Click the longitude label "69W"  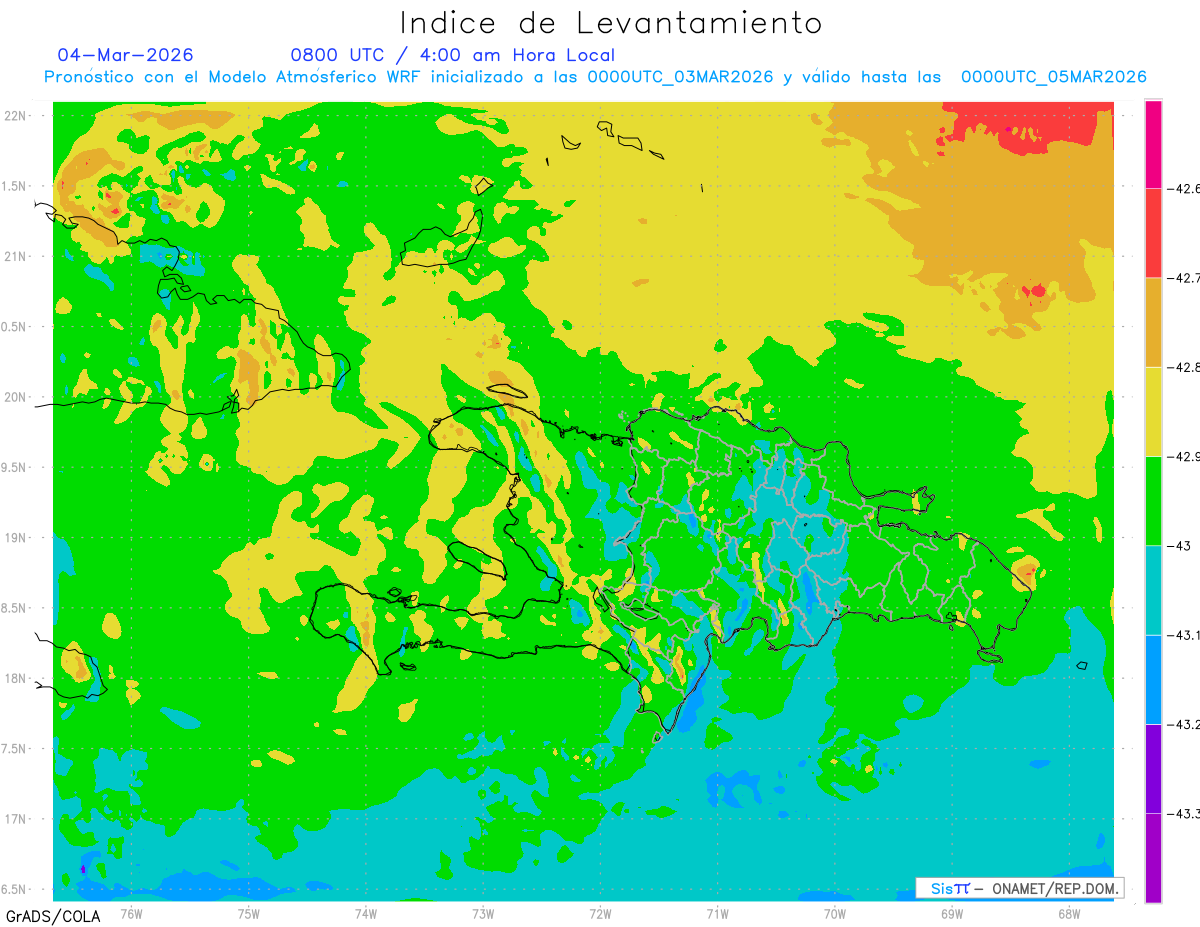[x=952, y=914]
